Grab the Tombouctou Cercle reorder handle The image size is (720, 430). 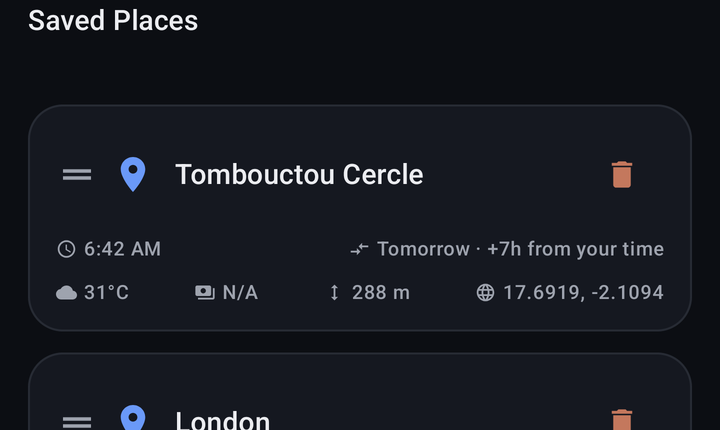click(77, 175)
